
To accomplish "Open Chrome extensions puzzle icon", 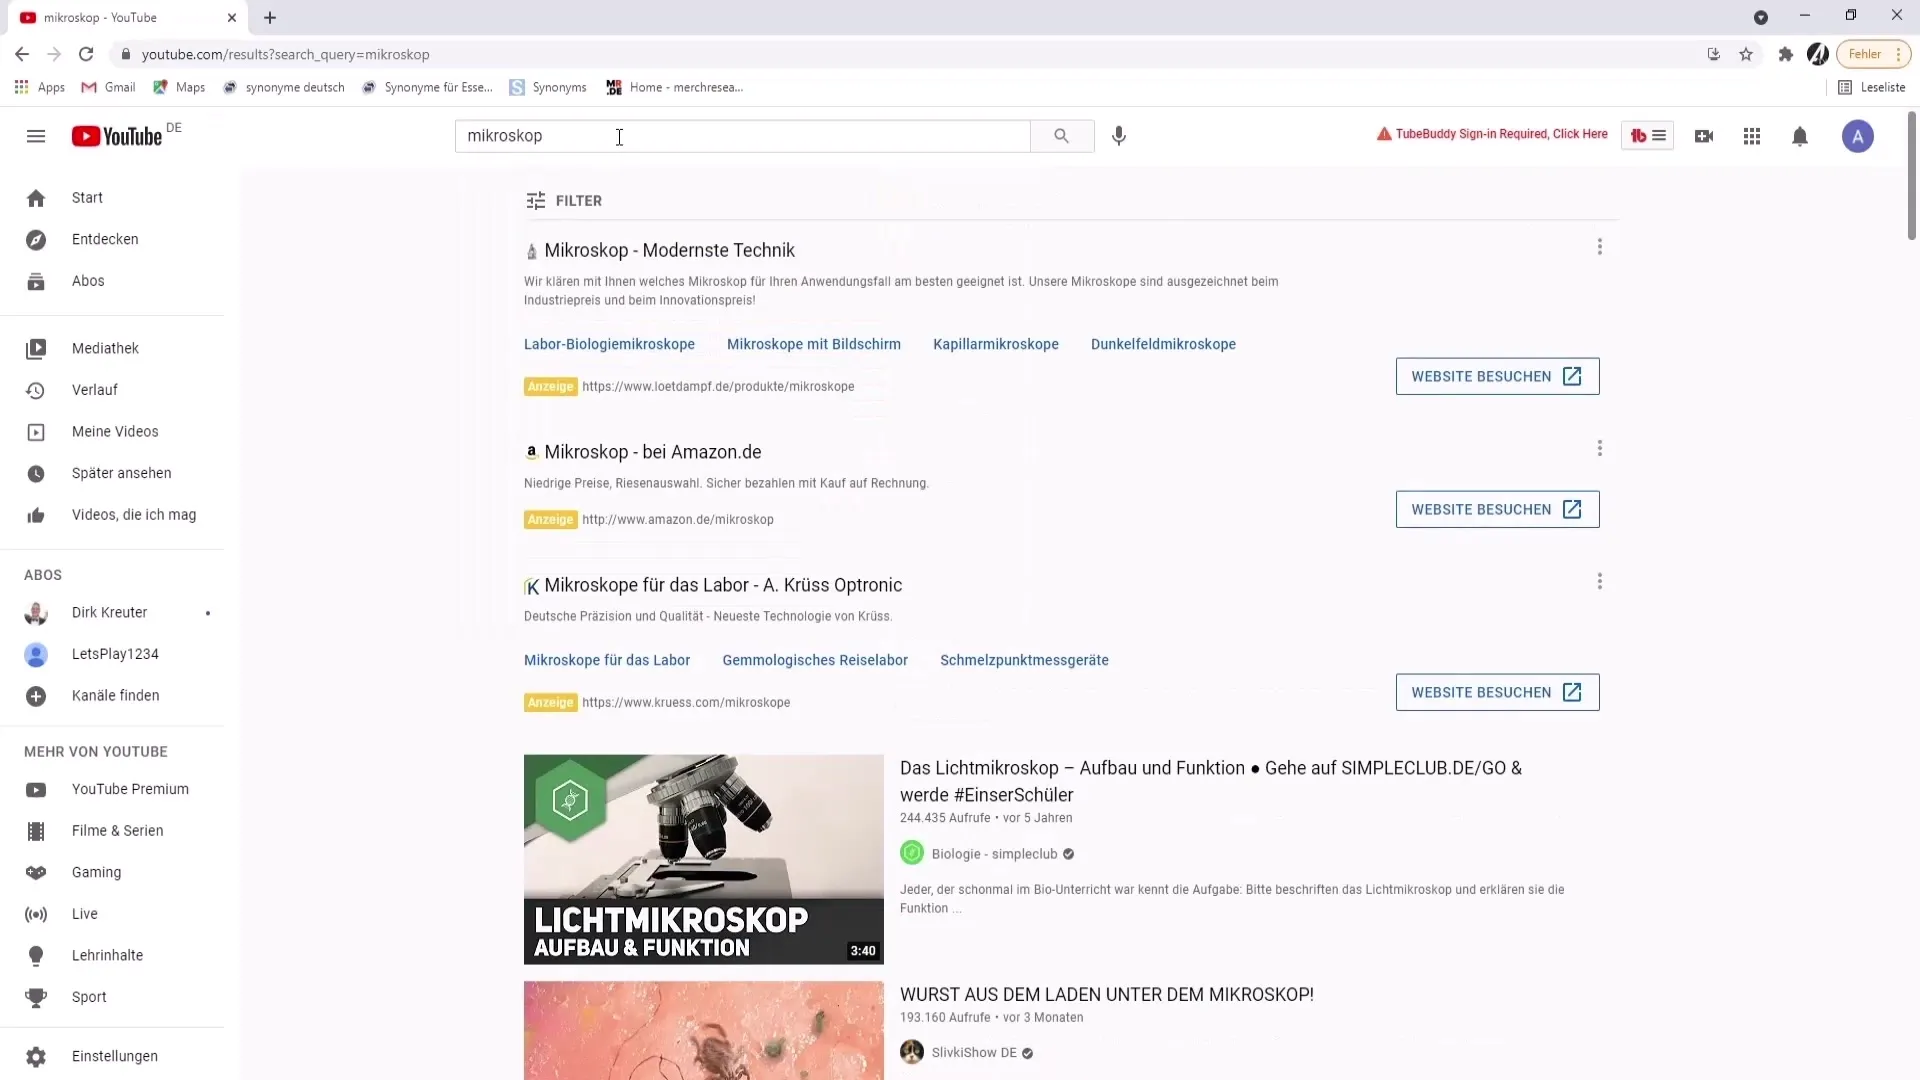I will [x=1785, y=54].
